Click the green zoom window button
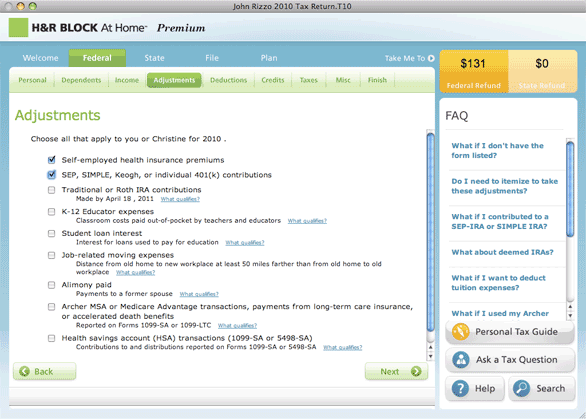Screen dimensions: 586x419 [33, 6]
